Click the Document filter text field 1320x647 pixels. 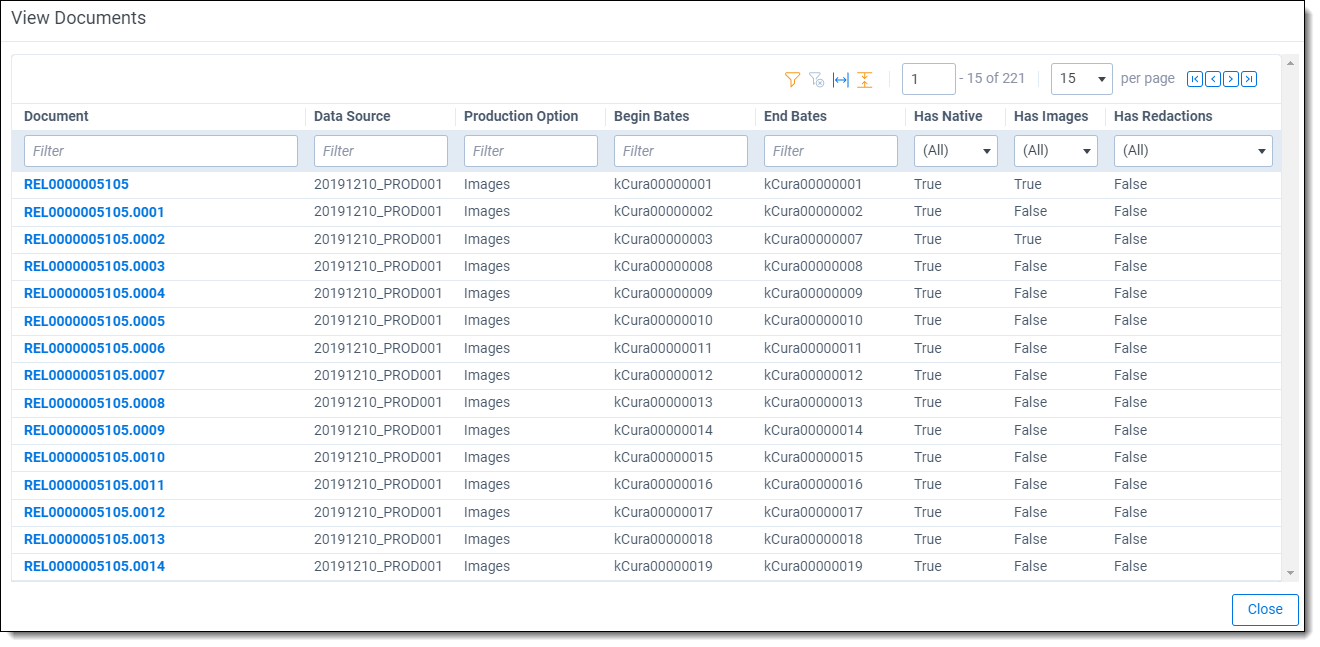(160, 151)
